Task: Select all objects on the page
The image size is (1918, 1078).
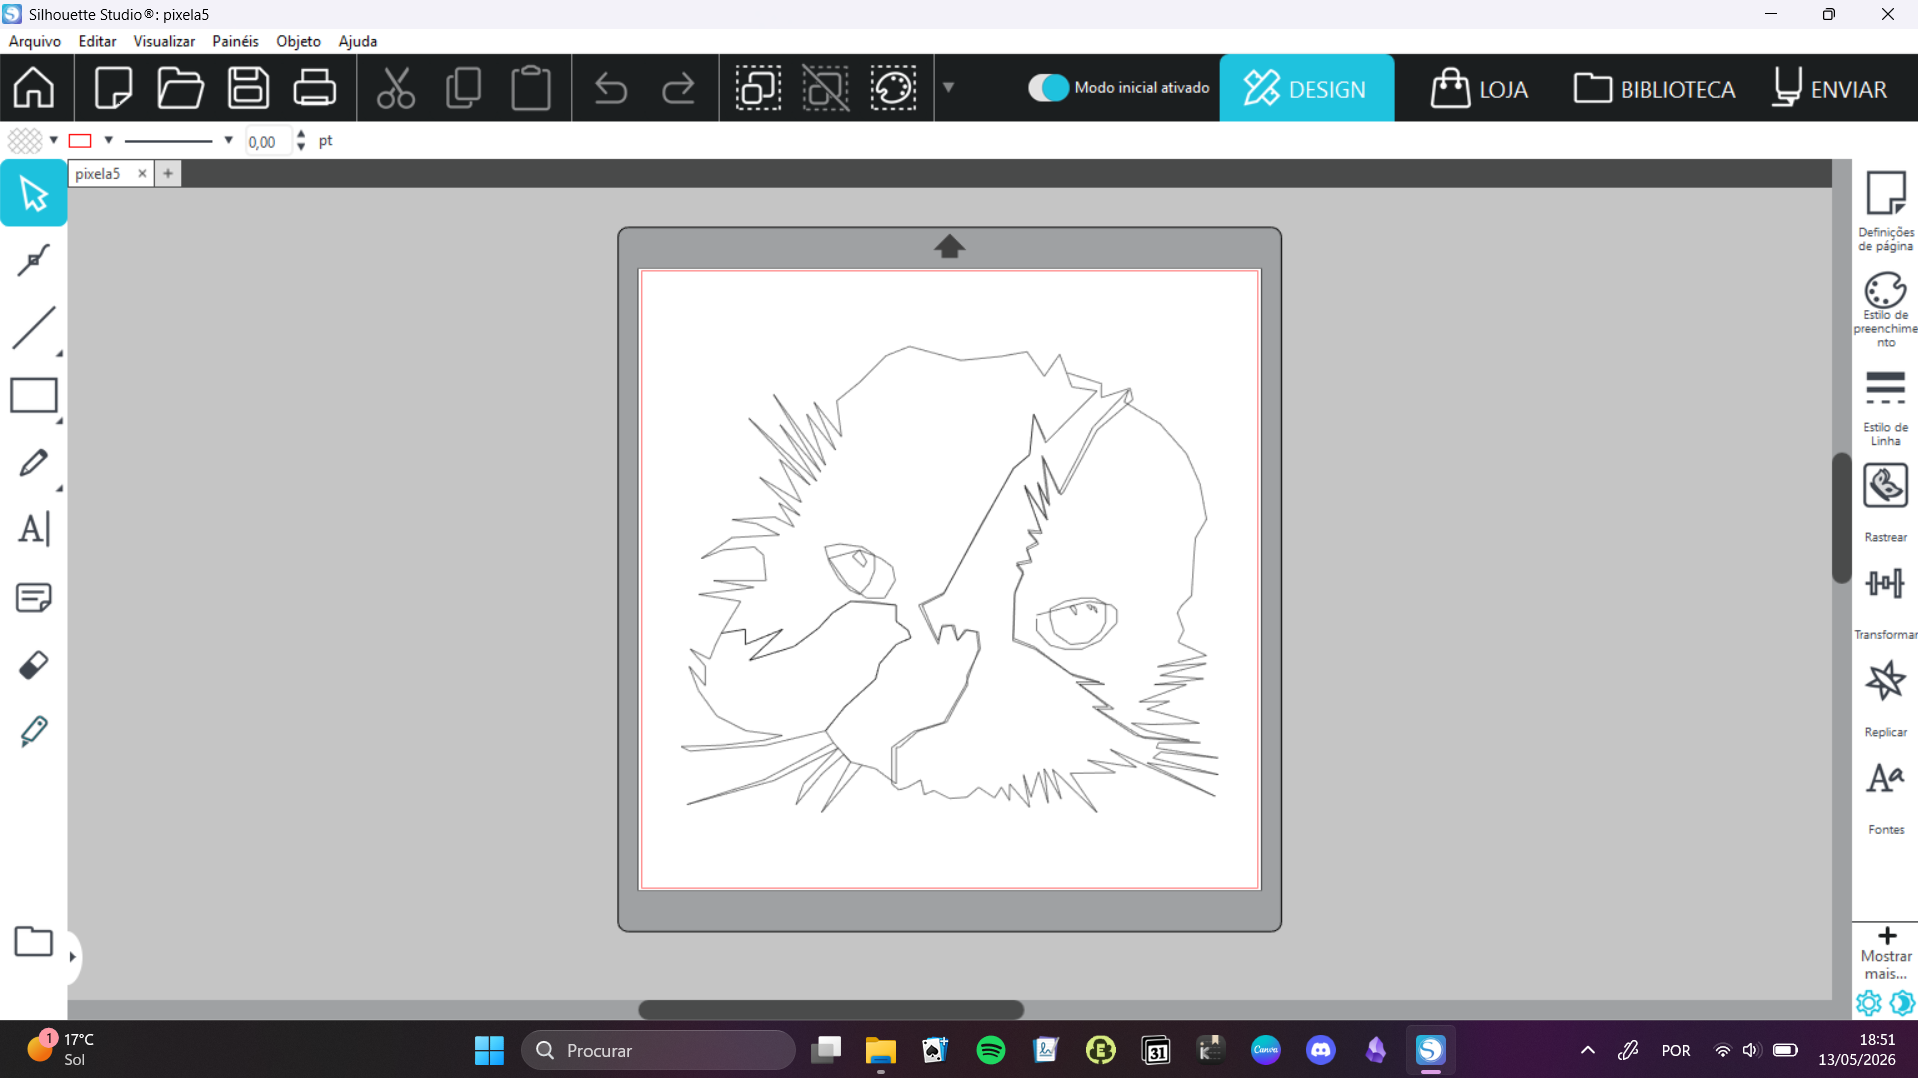Action: (758, 88)
